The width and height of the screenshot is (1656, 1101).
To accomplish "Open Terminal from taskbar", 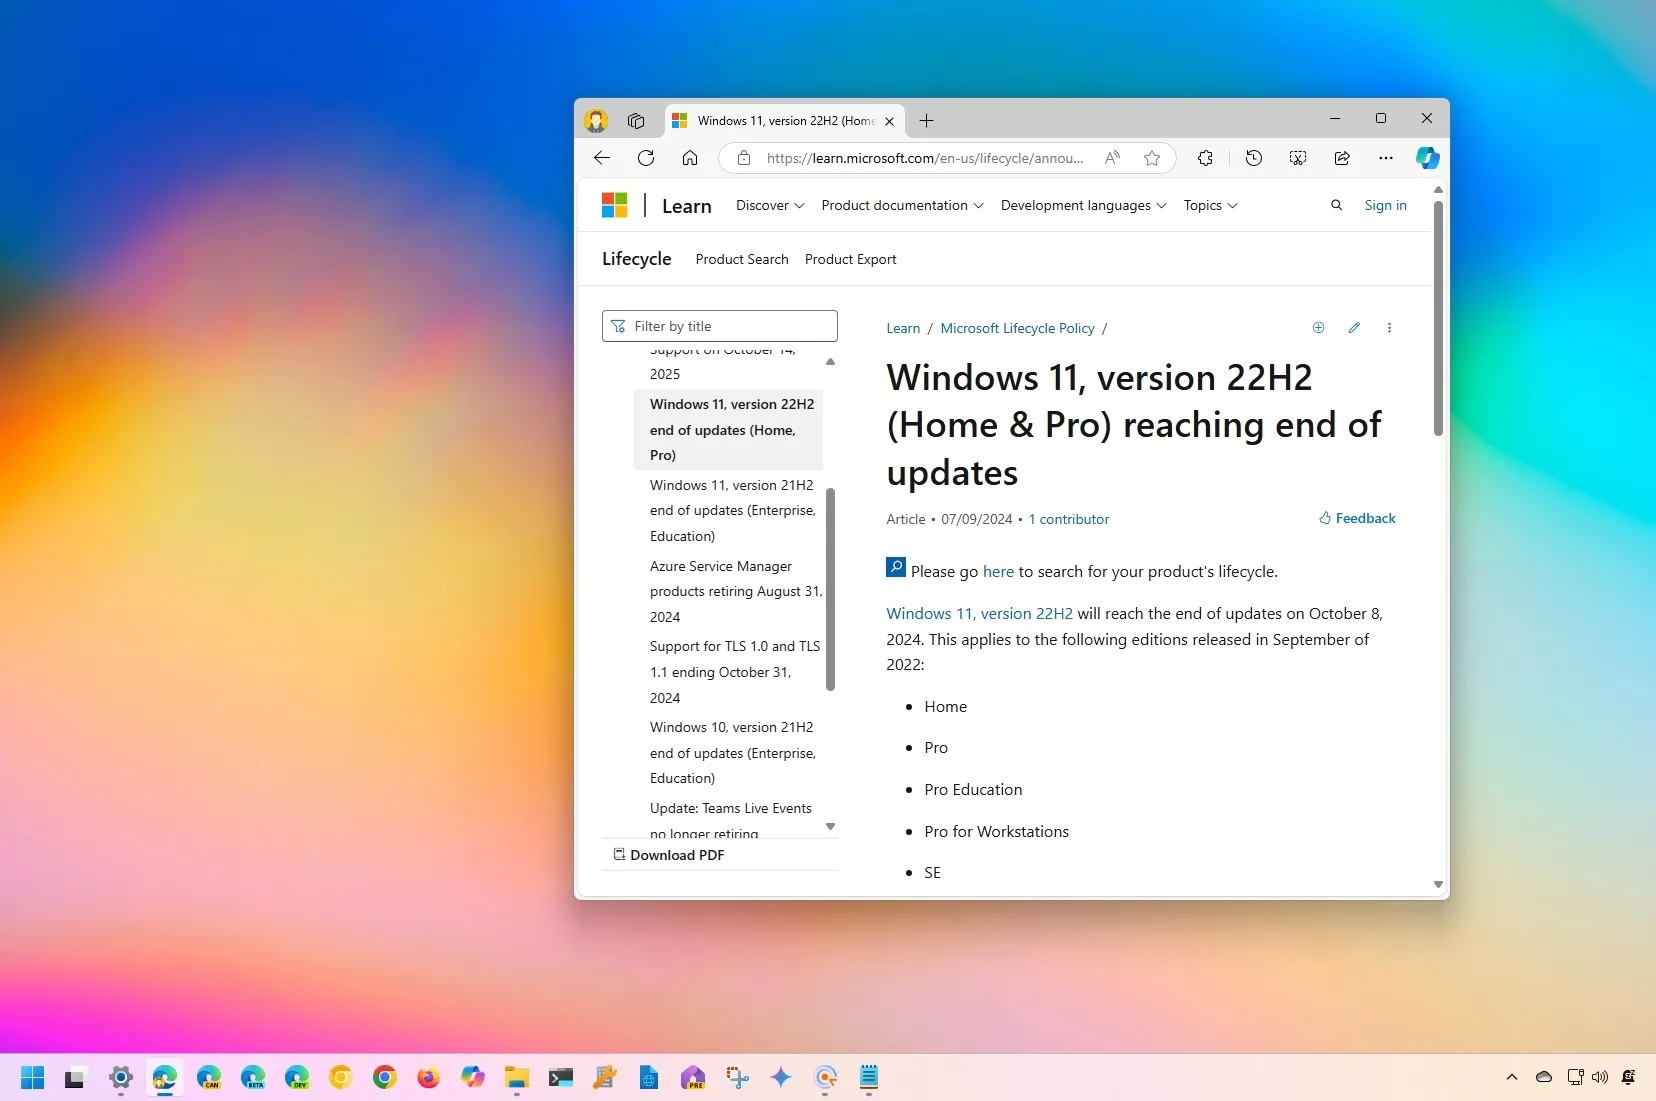I will click(x=561, y=1077).
